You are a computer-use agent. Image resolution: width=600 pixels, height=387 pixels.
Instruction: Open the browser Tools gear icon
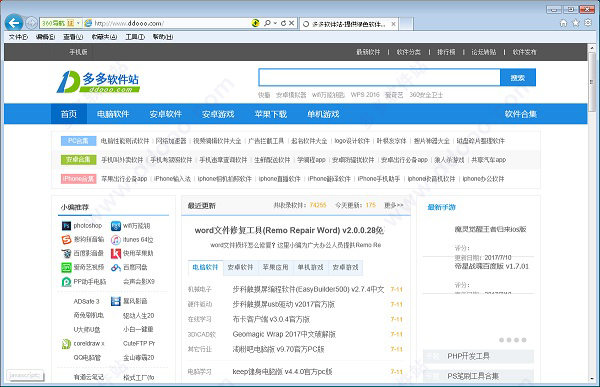(x=588, y=23)
